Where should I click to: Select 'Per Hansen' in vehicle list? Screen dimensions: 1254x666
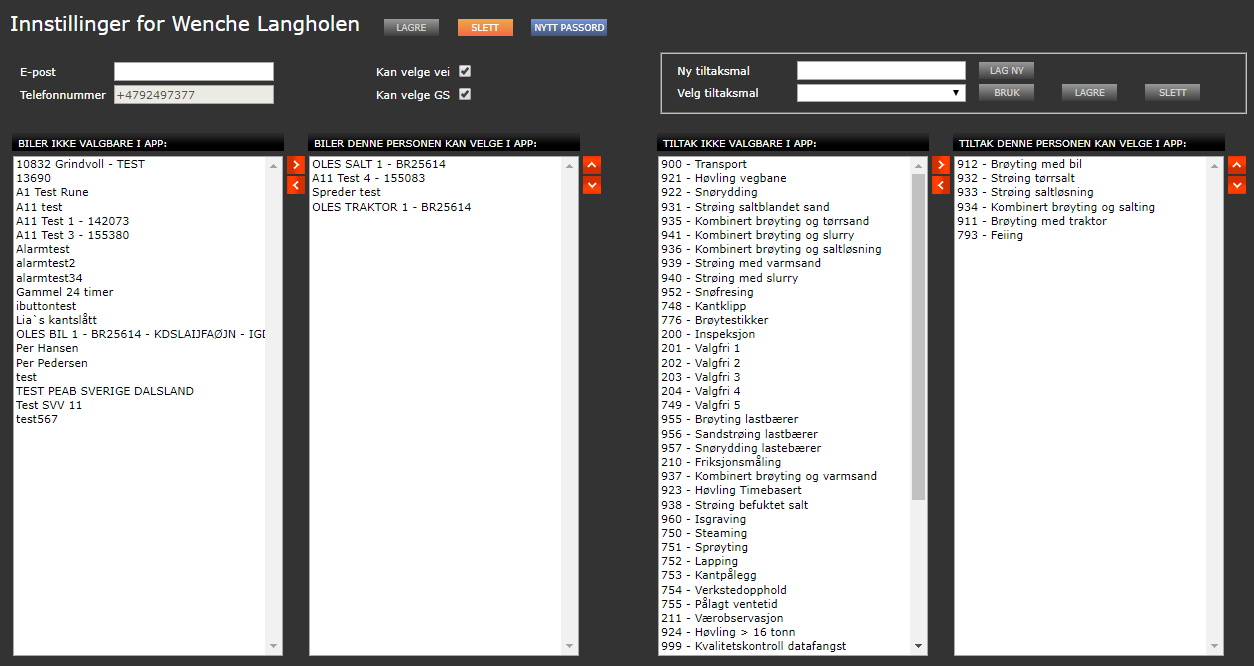pyautogui.click(x=140, y=348)
